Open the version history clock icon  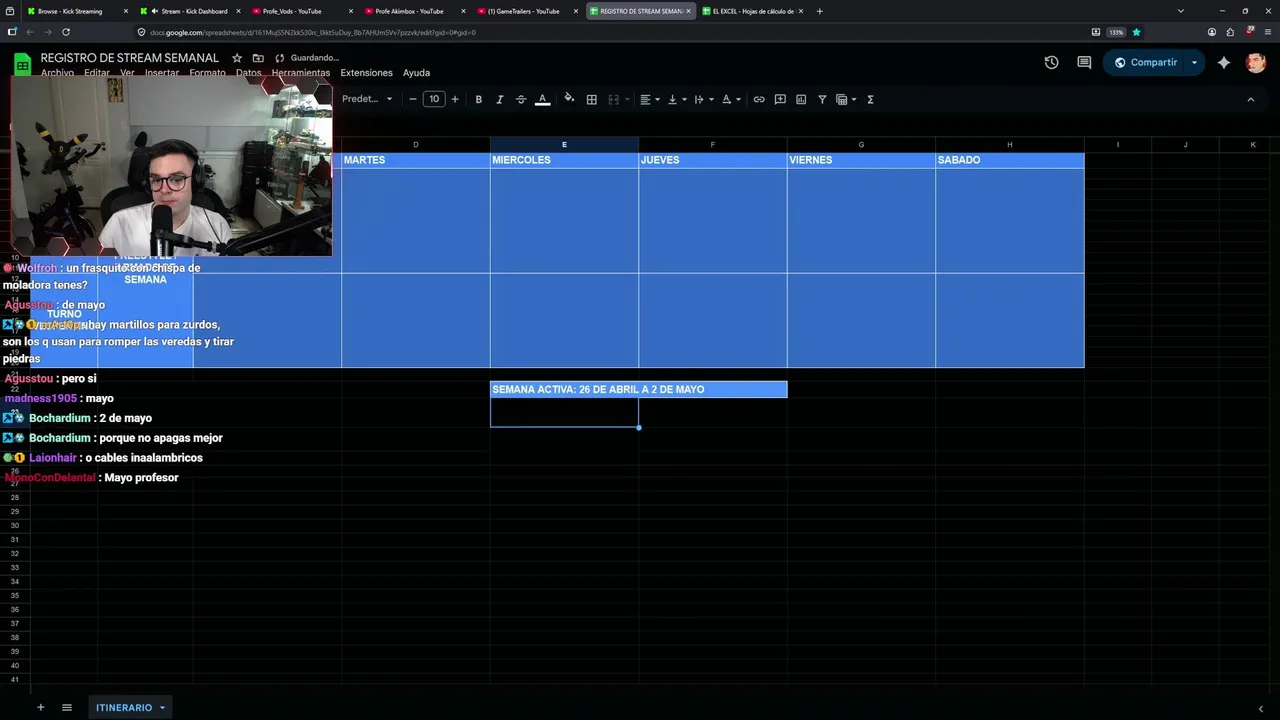pos(1051,62)
